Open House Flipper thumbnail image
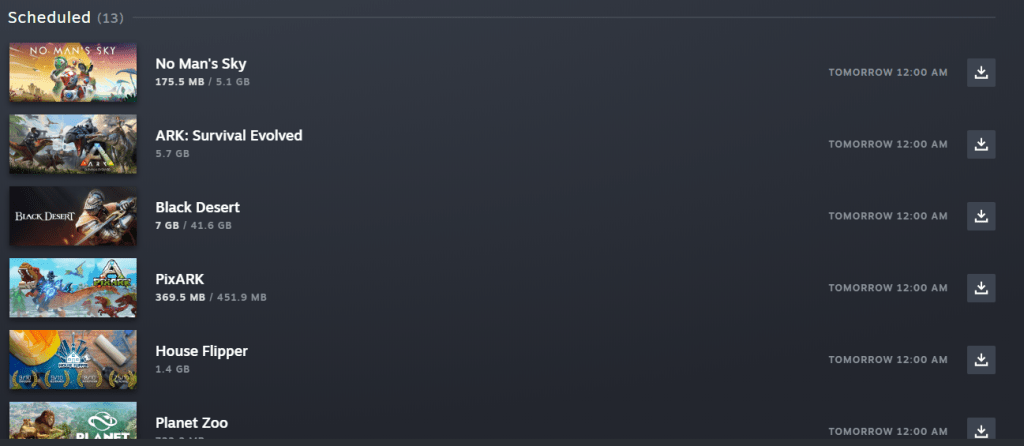This screenshot has height=446, width=1024. pos(73,360)
